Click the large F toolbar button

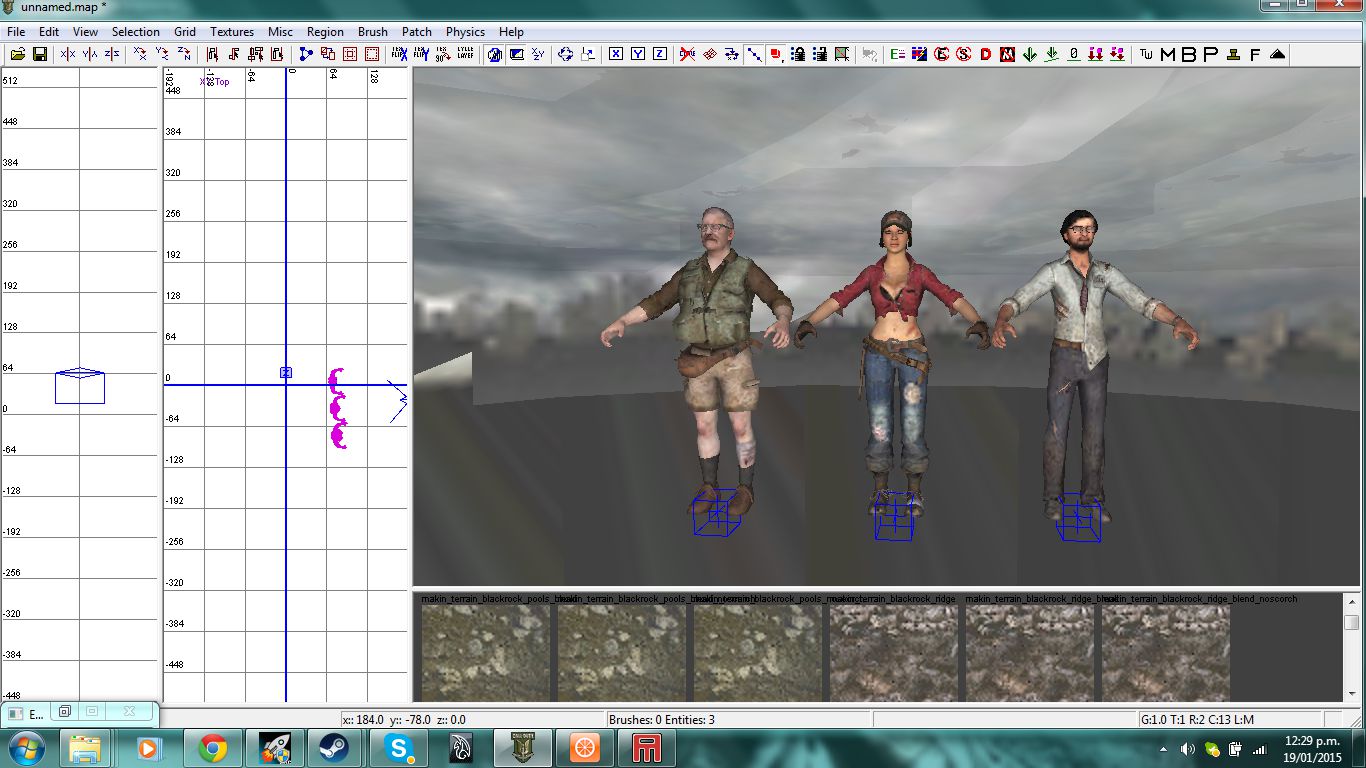[1255, 54]
